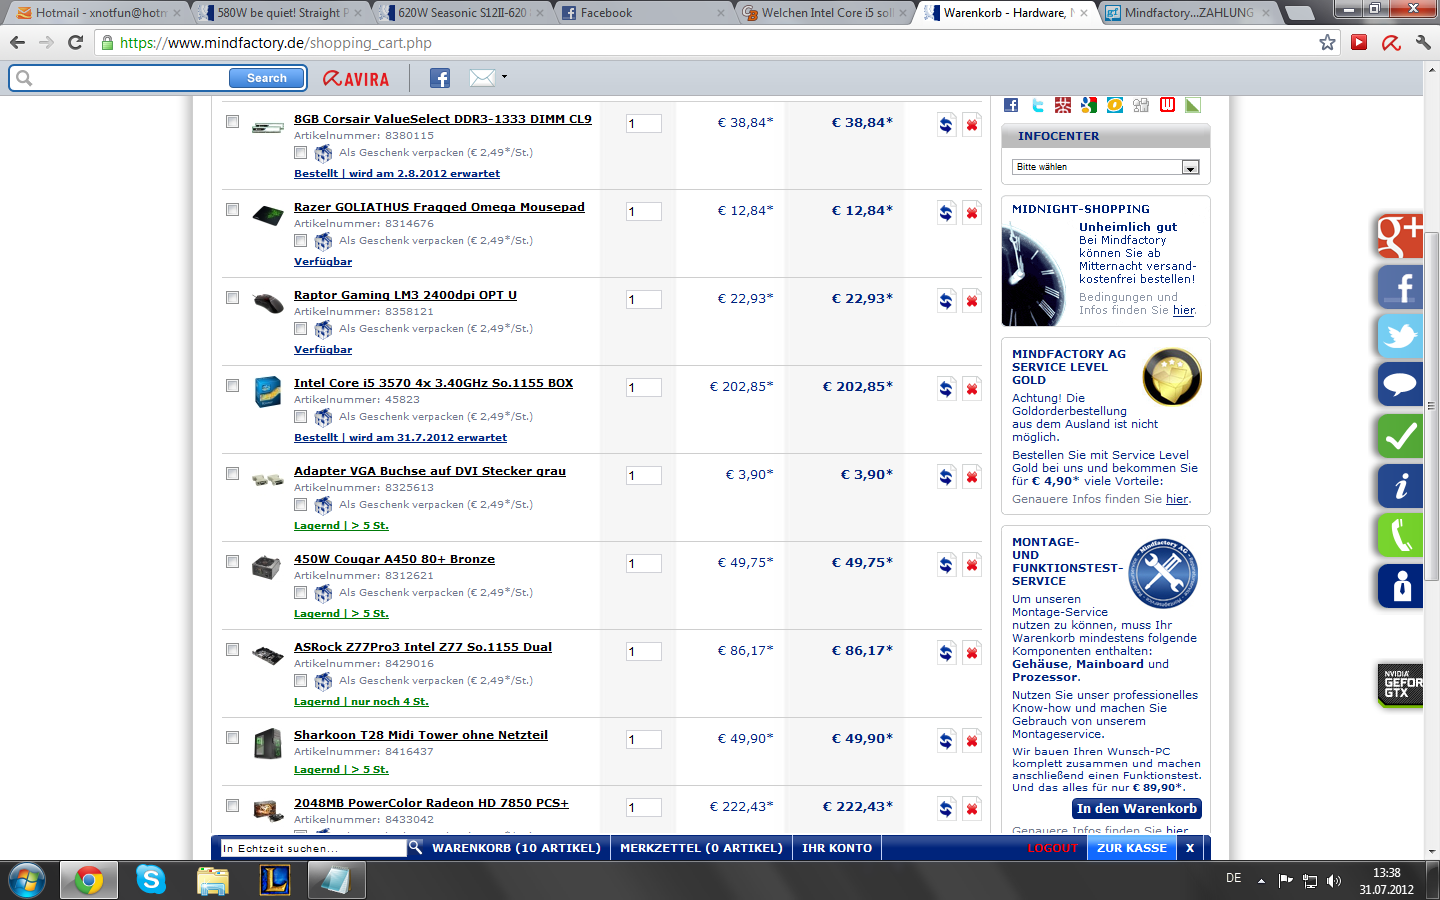Open the info side button
The image size is (1440, 900).
point(1400,486)
